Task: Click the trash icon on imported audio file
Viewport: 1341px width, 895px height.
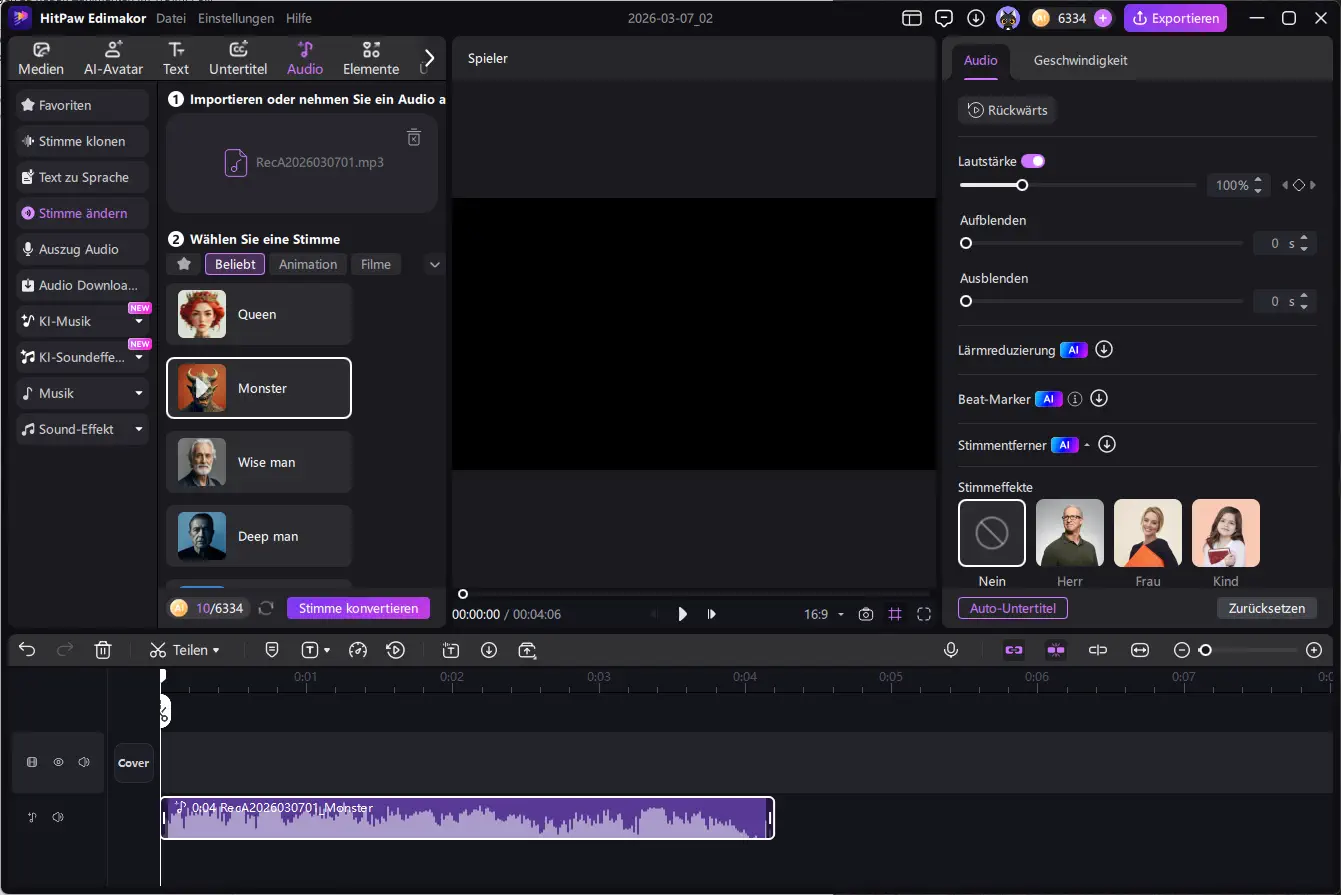Action: click(x=414, y=138)
